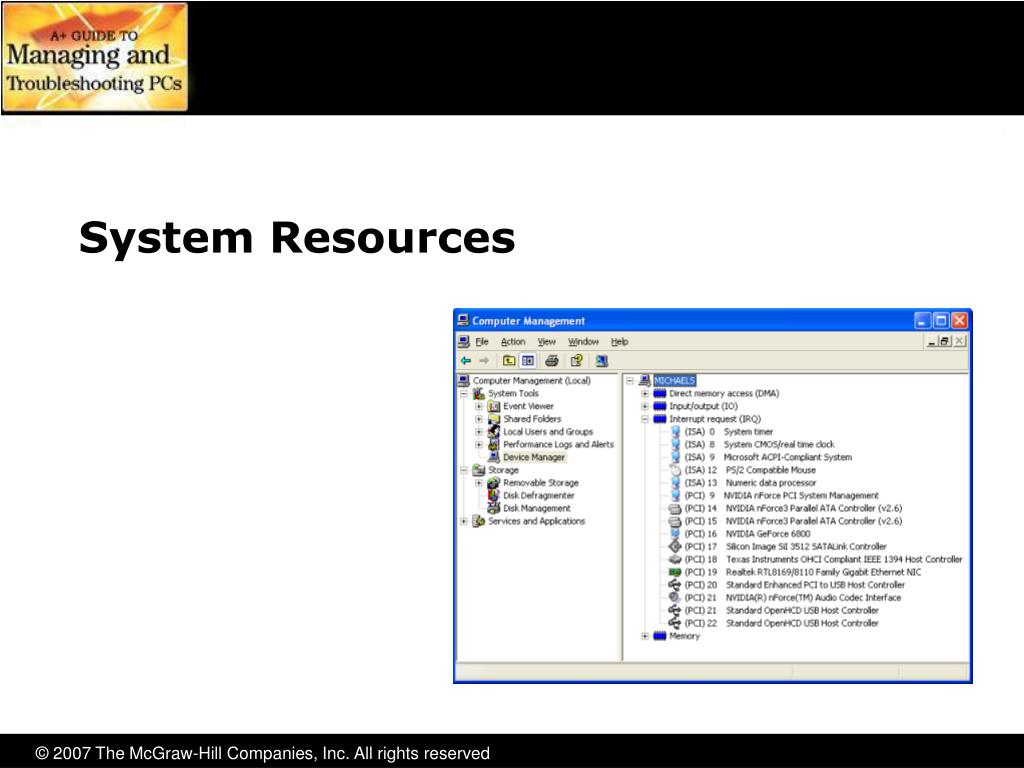1024x768 pixels.
Task: Open the File menu
Action: click(482, 342)
